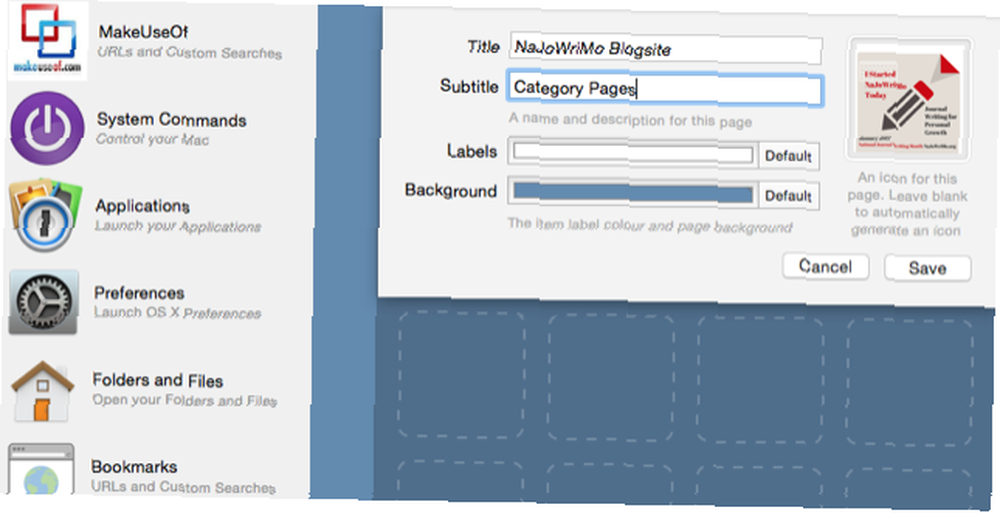The width and height of the screenshot is (1000, 513).
Task: Select the Folders and Files house icon
Action: coord(42,390)
